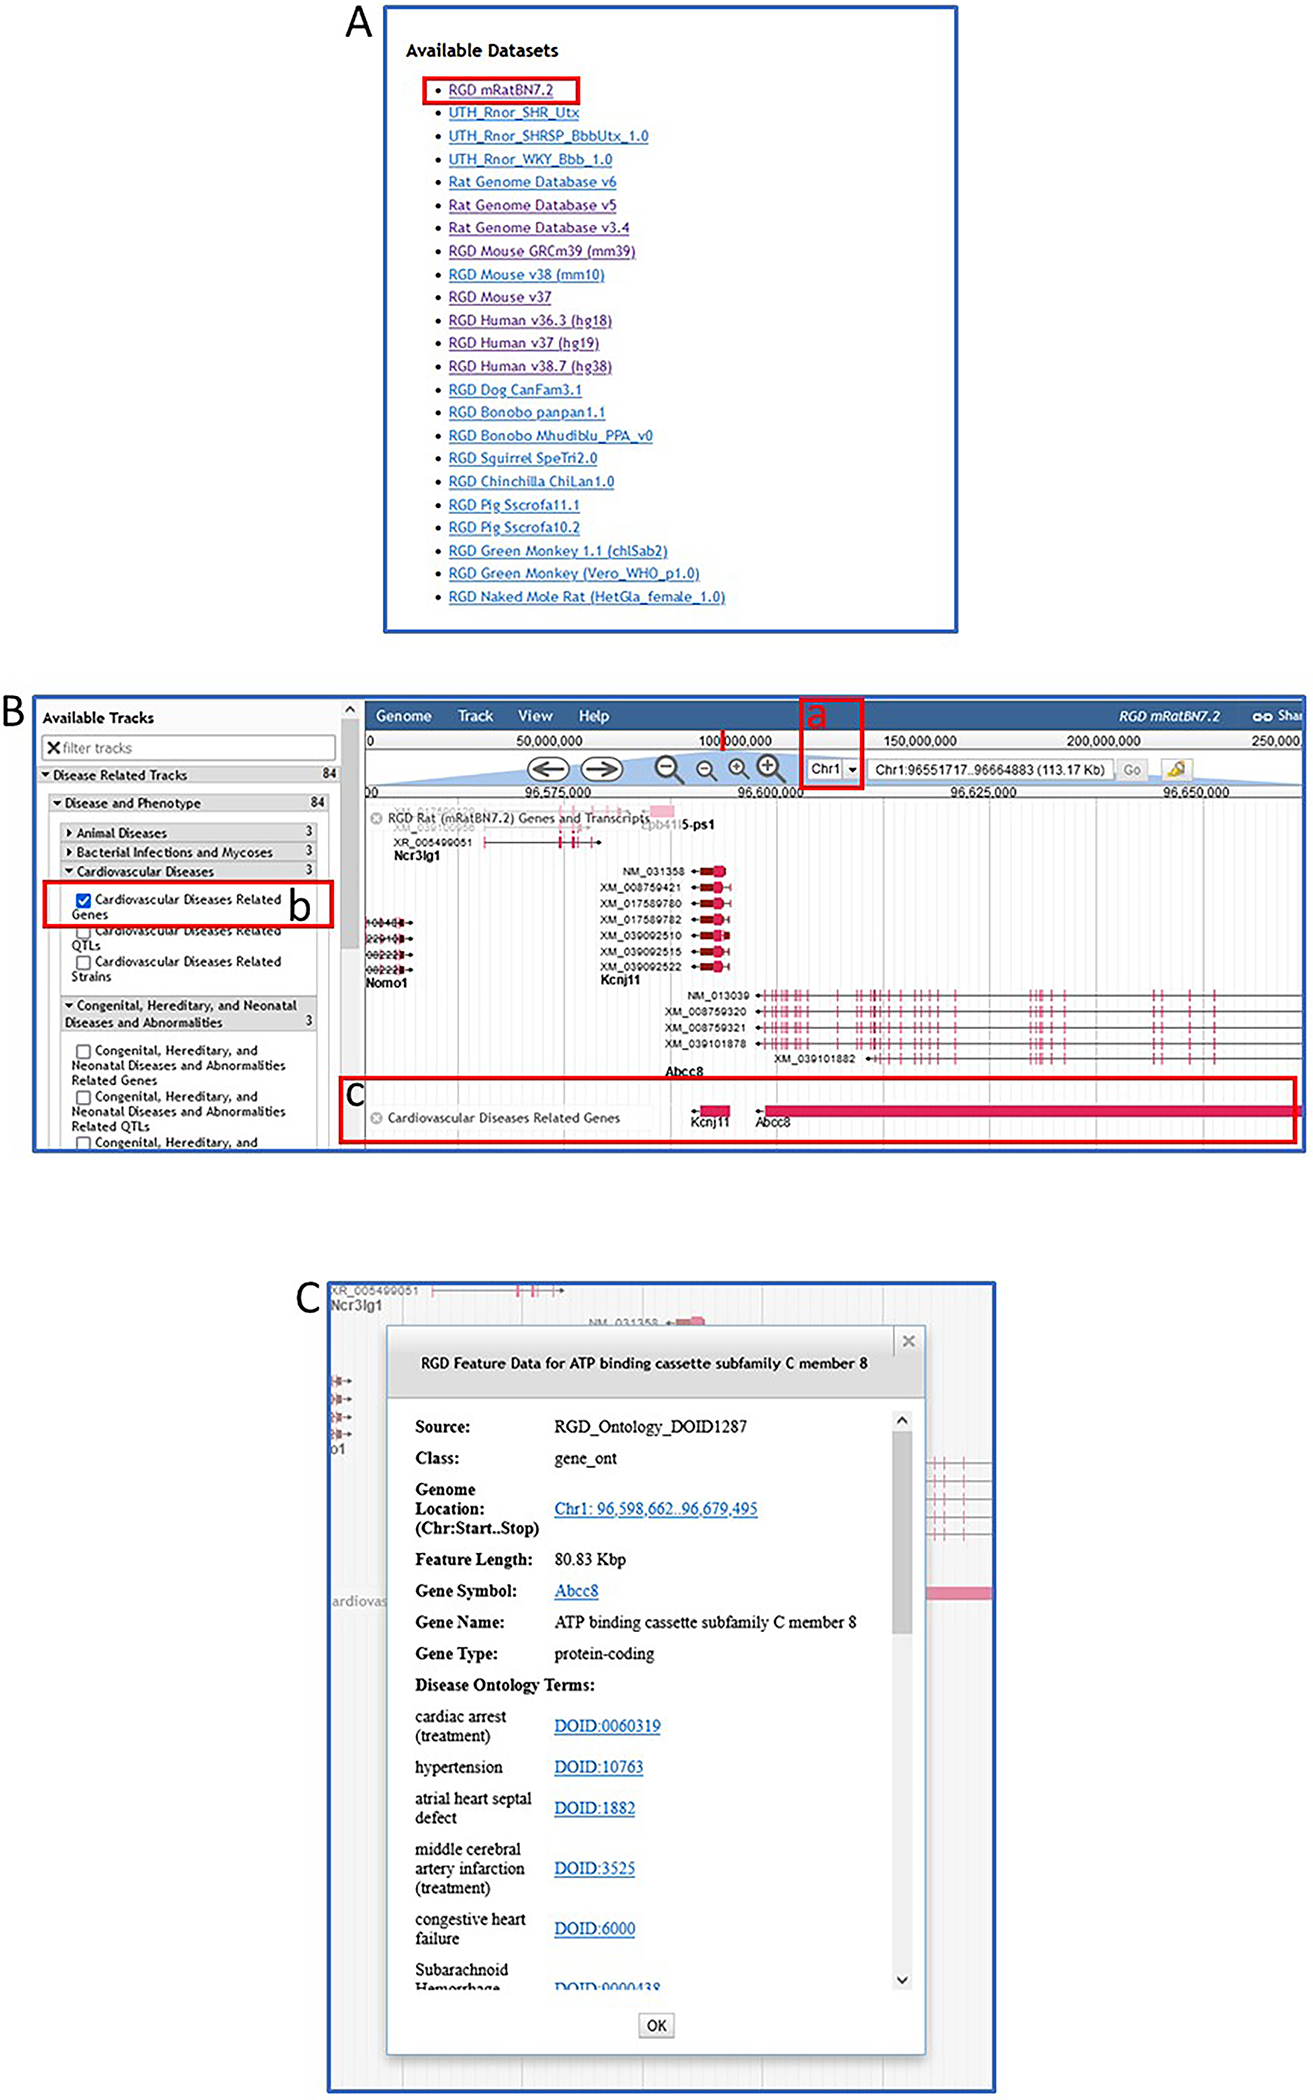Open RGD Chinchilla ChiLan1.0 dataset
Screen dimensions: 1313x2100
(531, 481)
